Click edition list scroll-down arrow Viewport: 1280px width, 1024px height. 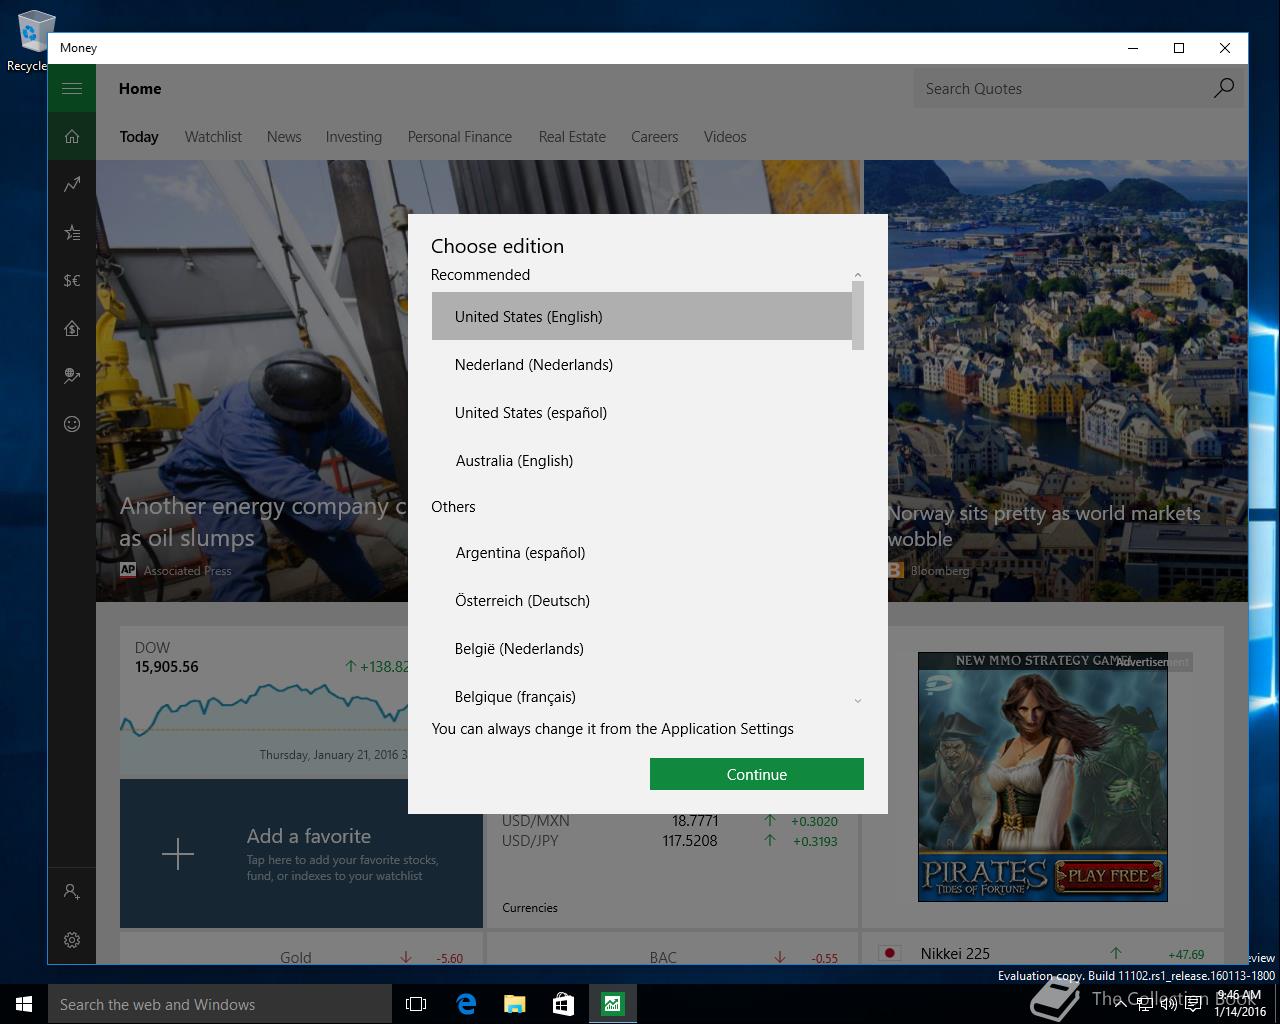858,701
